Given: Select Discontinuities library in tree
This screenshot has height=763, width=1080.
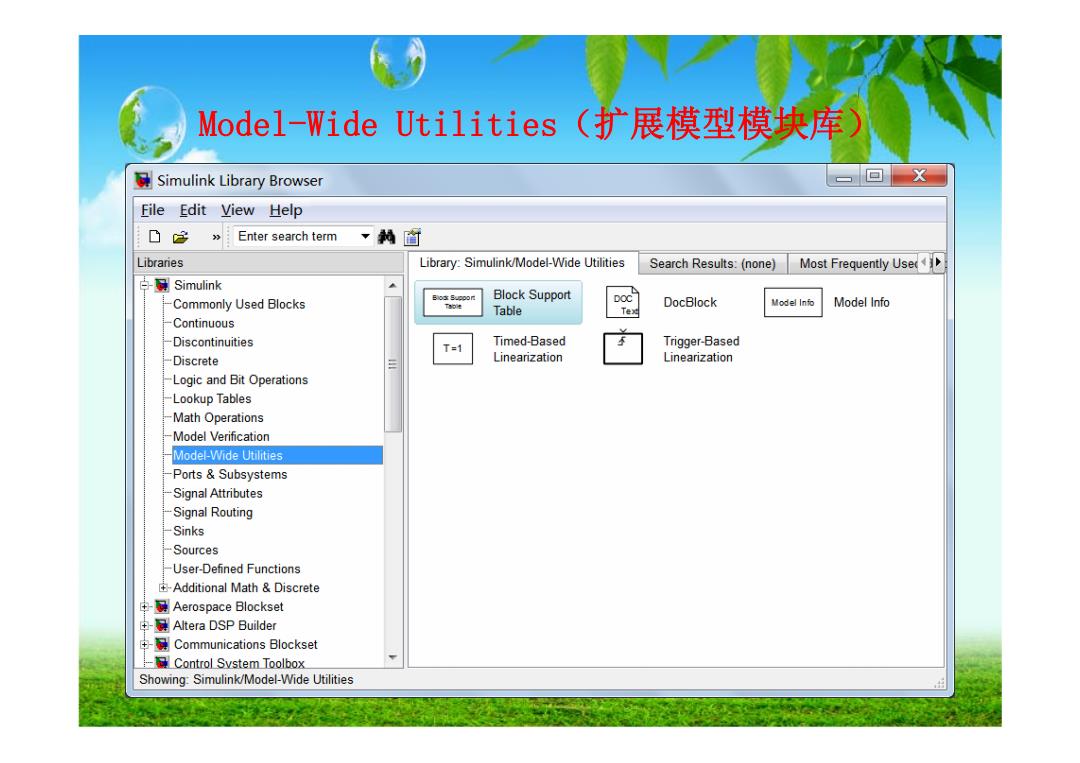Looking at the screenshot, I should (x=213, y=342).
